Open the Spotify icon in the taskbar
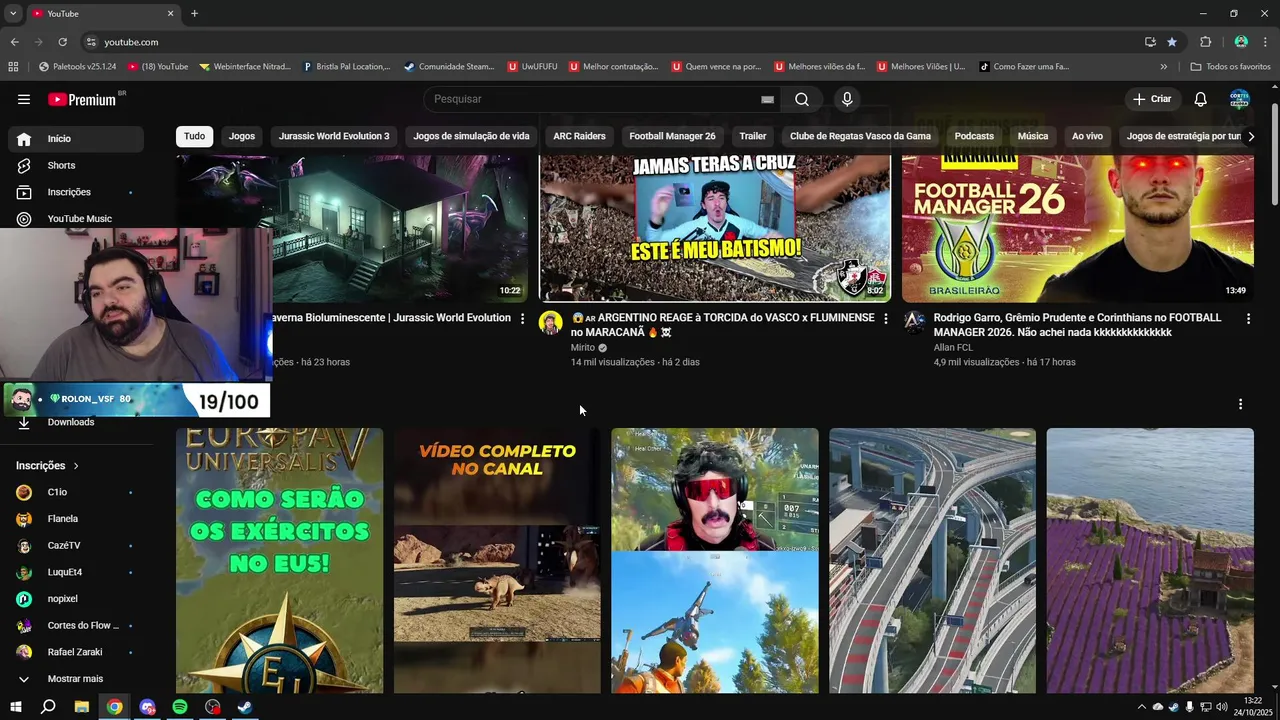The image size is (1280, 720). pos(180,707)
